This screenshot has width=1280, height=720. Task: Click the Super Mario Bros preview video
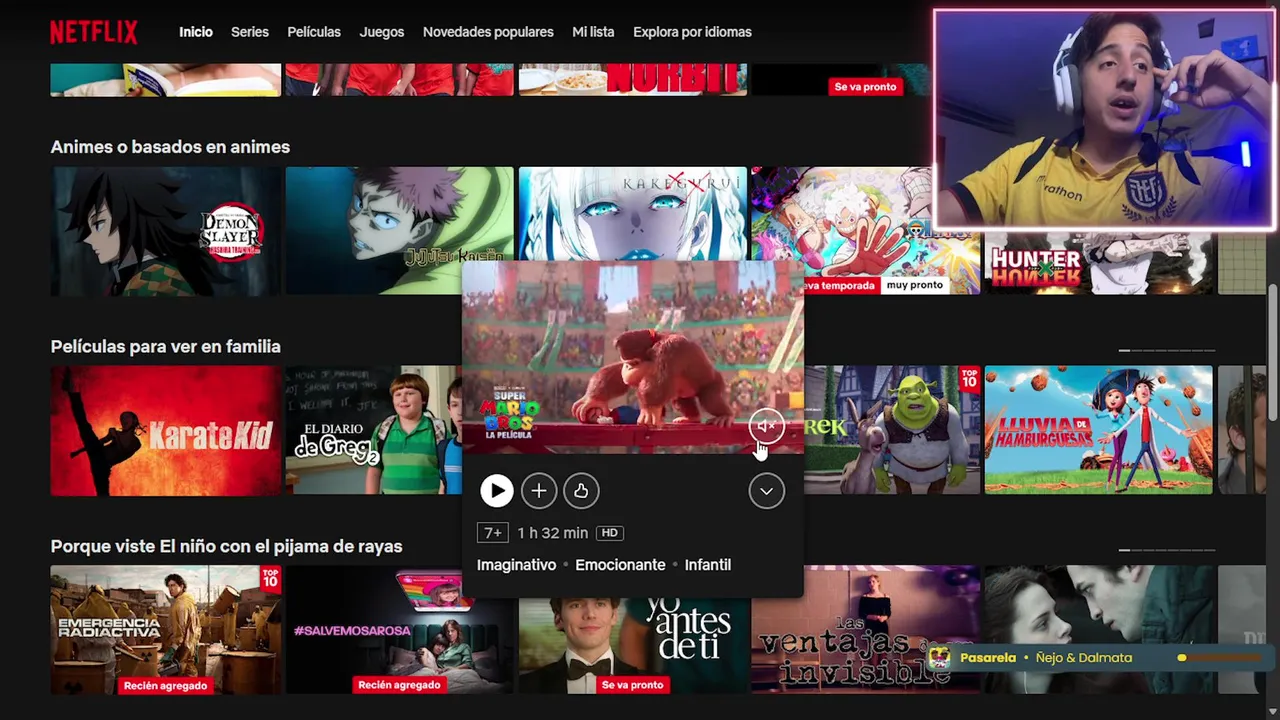[x=633, y=358]
